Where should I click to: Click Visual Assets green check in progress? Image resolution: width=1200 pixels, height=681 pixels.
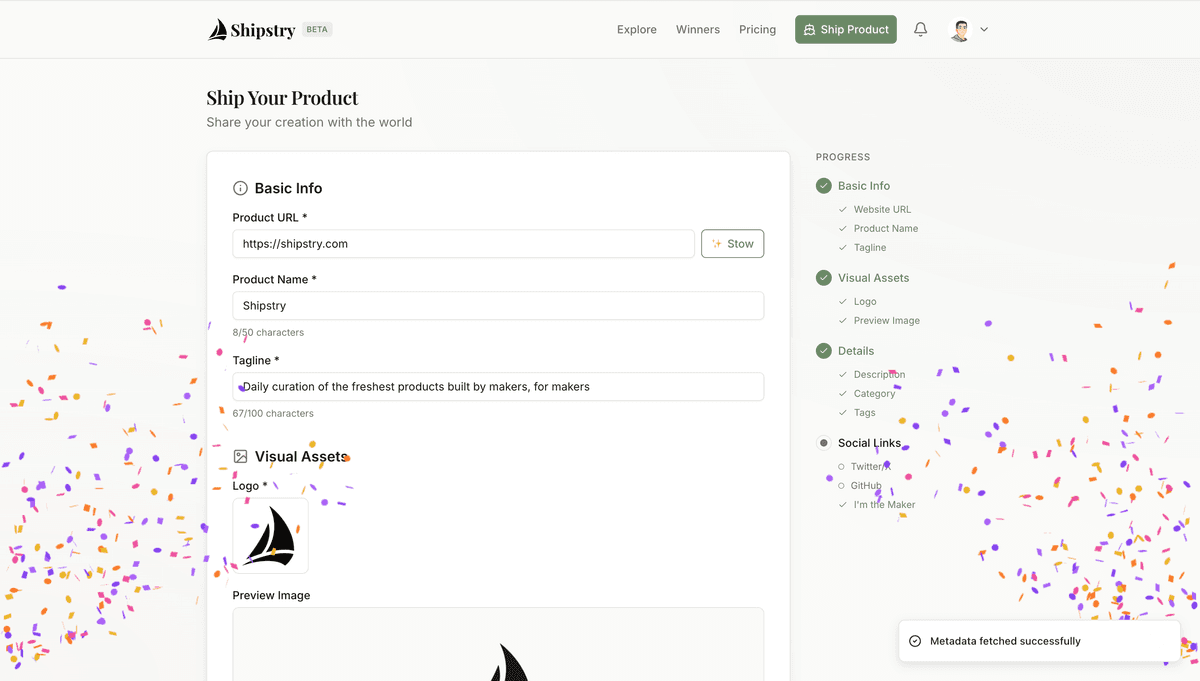(x=824, y=278)
